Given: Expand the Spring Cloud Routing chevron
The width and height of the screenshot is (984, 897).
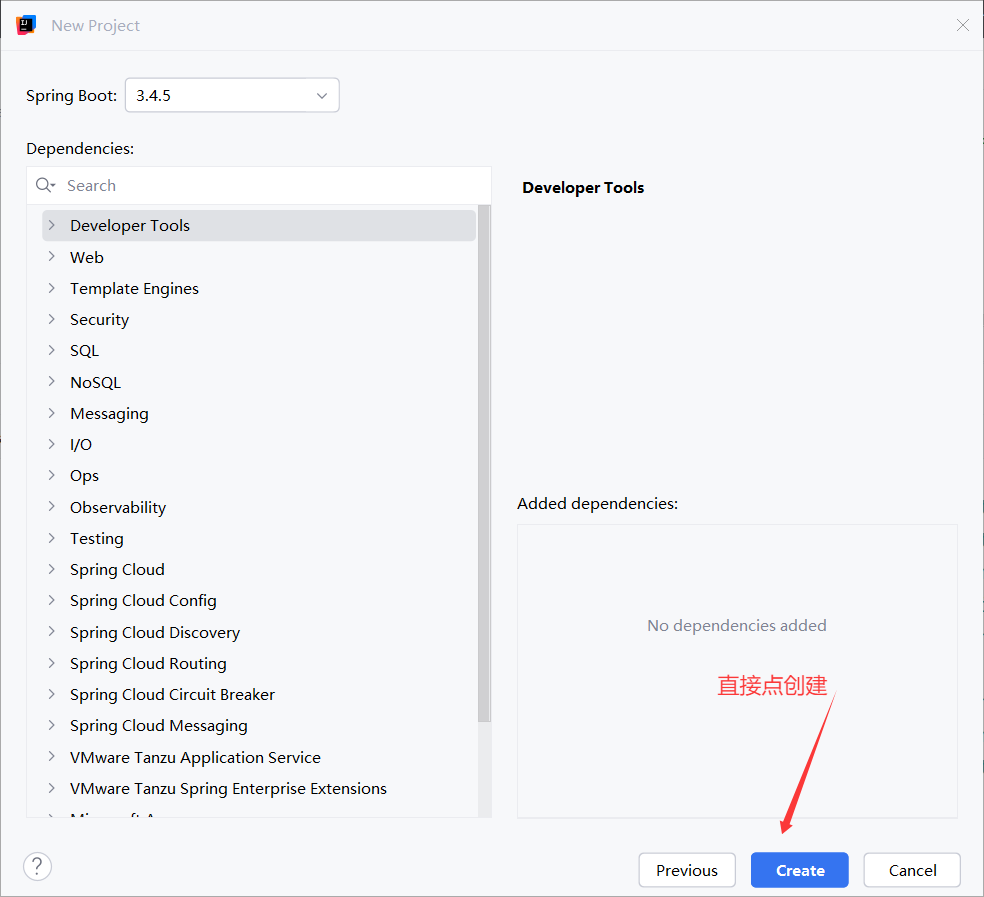Looking at the screenshot, I should tap(52, 662).
